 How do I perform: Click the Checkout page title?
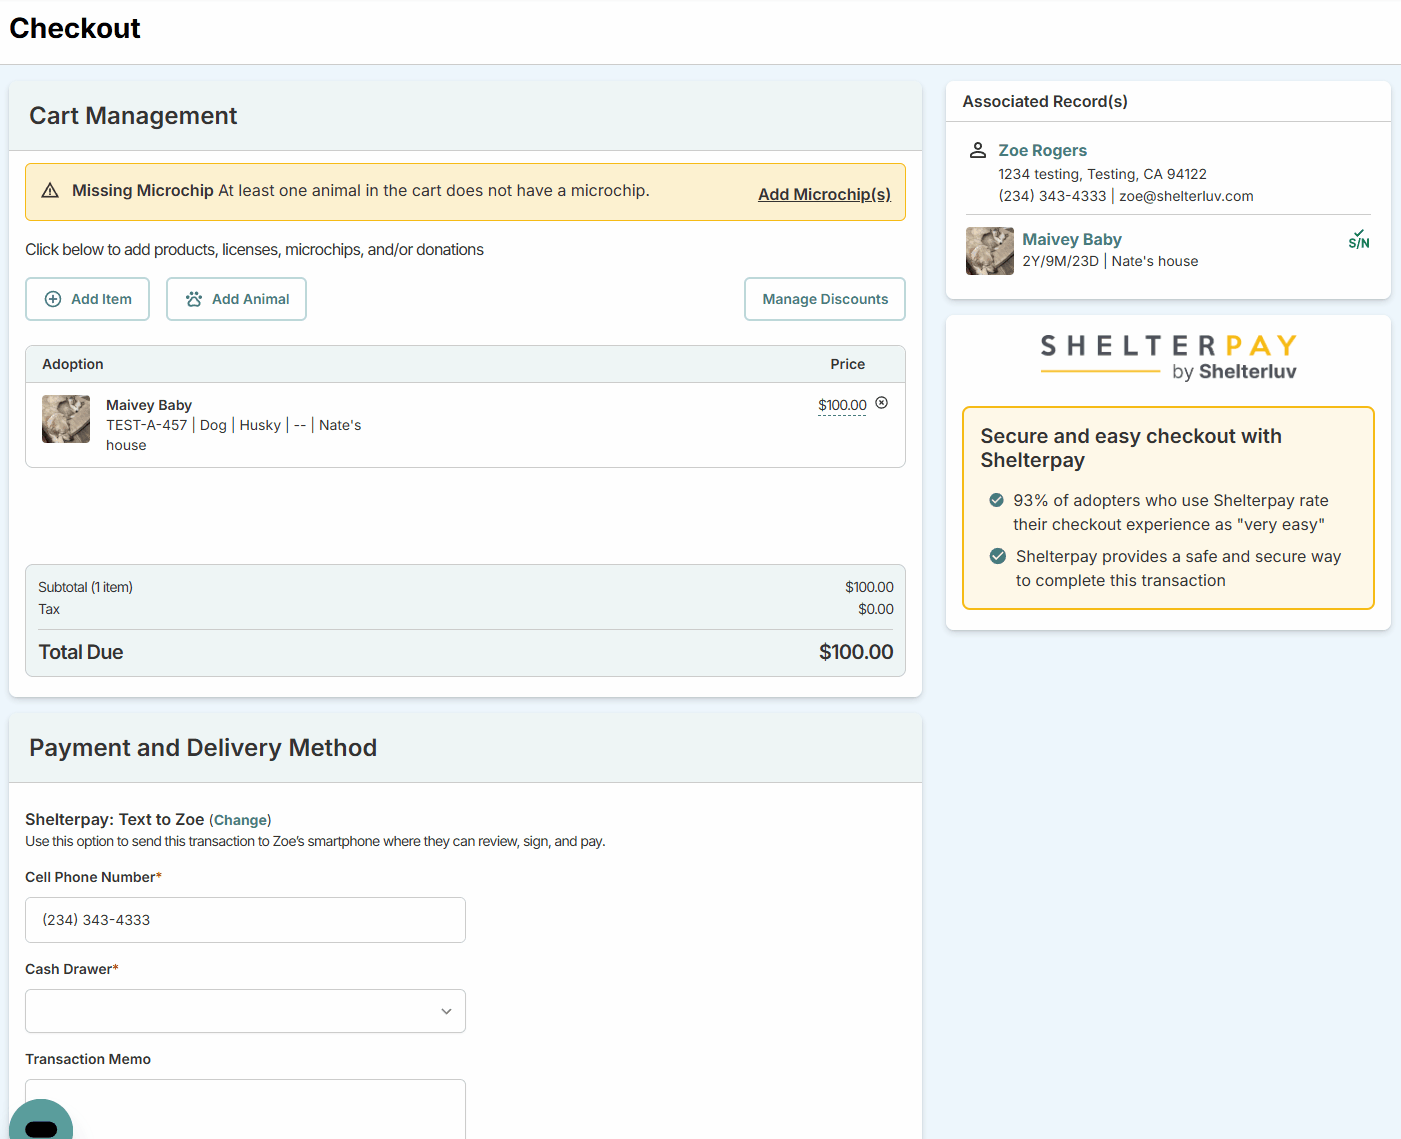tap(75, 28)
